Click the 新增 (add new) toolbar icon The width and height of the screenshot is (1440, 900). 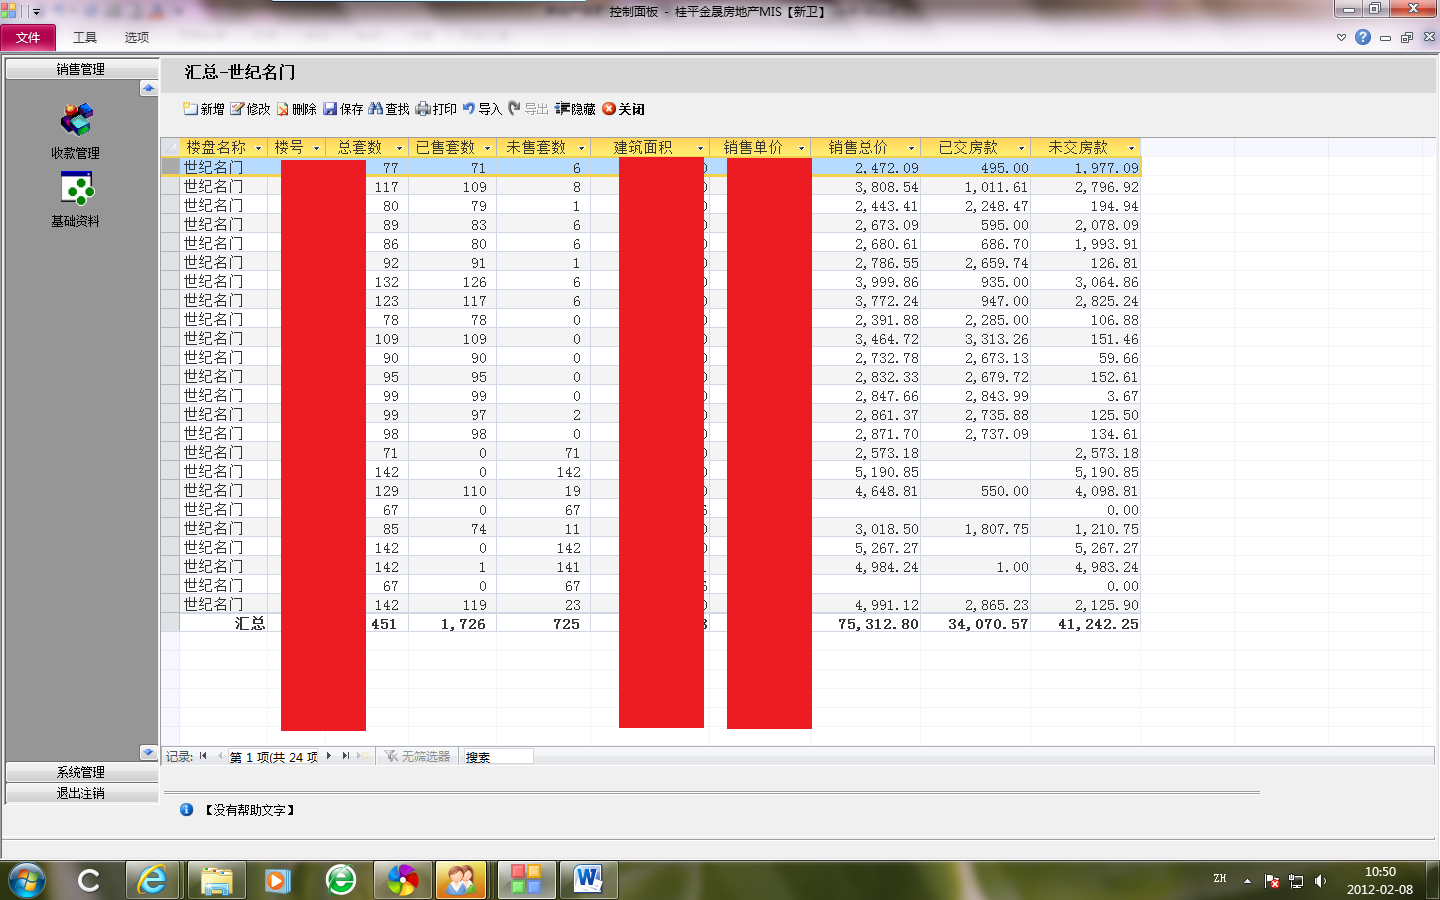[x=190, y=109]
